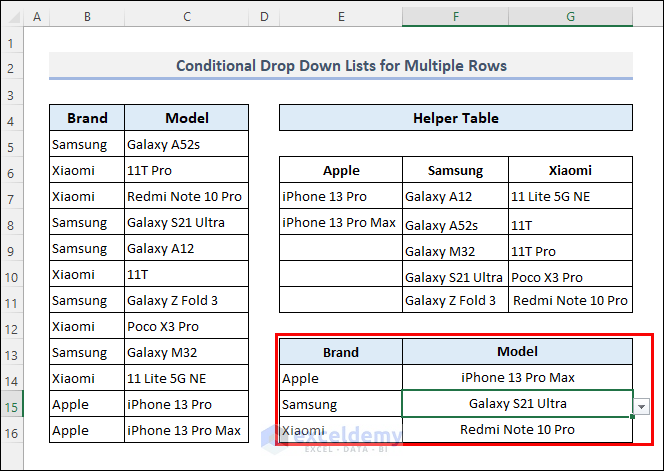664x471 pixels.
Task: Select cell 'Galaxy S21 Ultra' in column C
Action: (186, 222)
